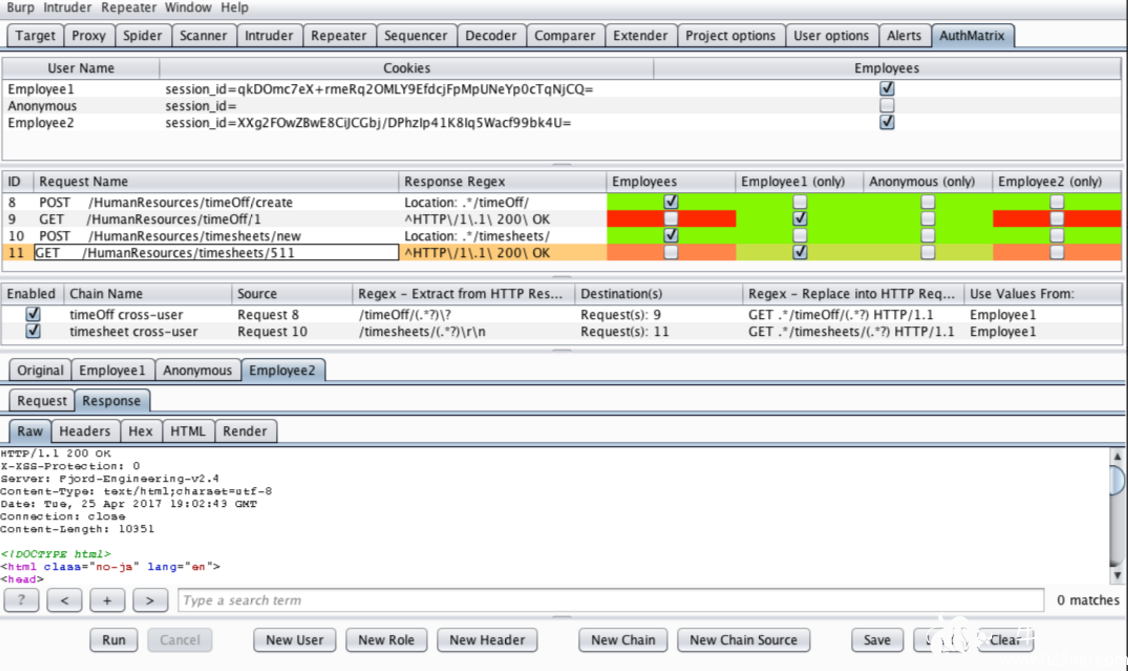Click the Save button
This screenshot has height=671, width=1128.
click(x=877, y=640)
